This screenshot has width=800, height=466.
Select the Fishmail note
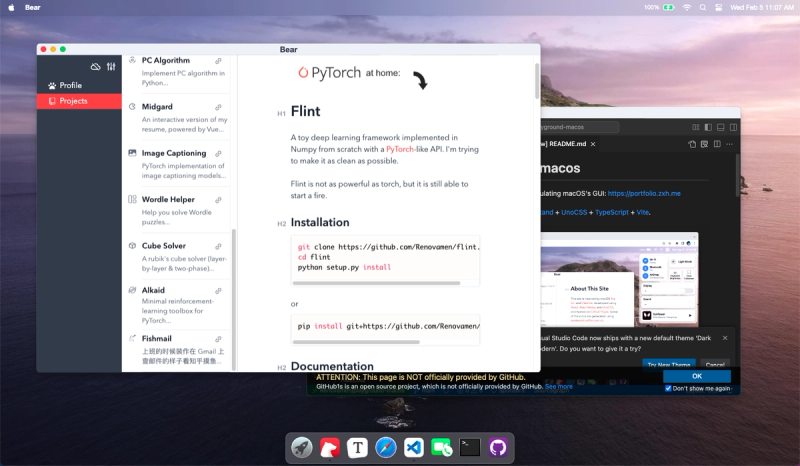pyautogui.click(x=177, y=350)
